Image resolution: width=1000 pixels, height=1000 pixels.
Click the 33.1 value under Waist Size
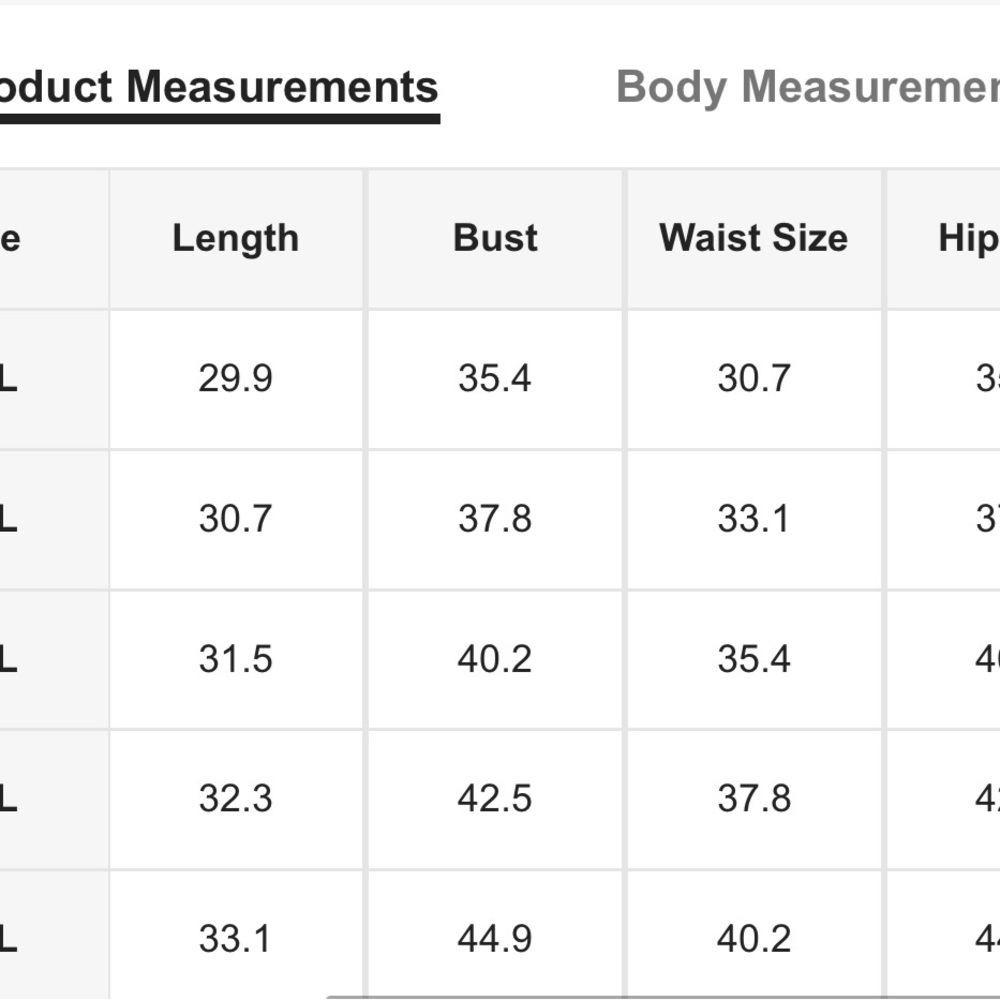(x=753, y=519)
